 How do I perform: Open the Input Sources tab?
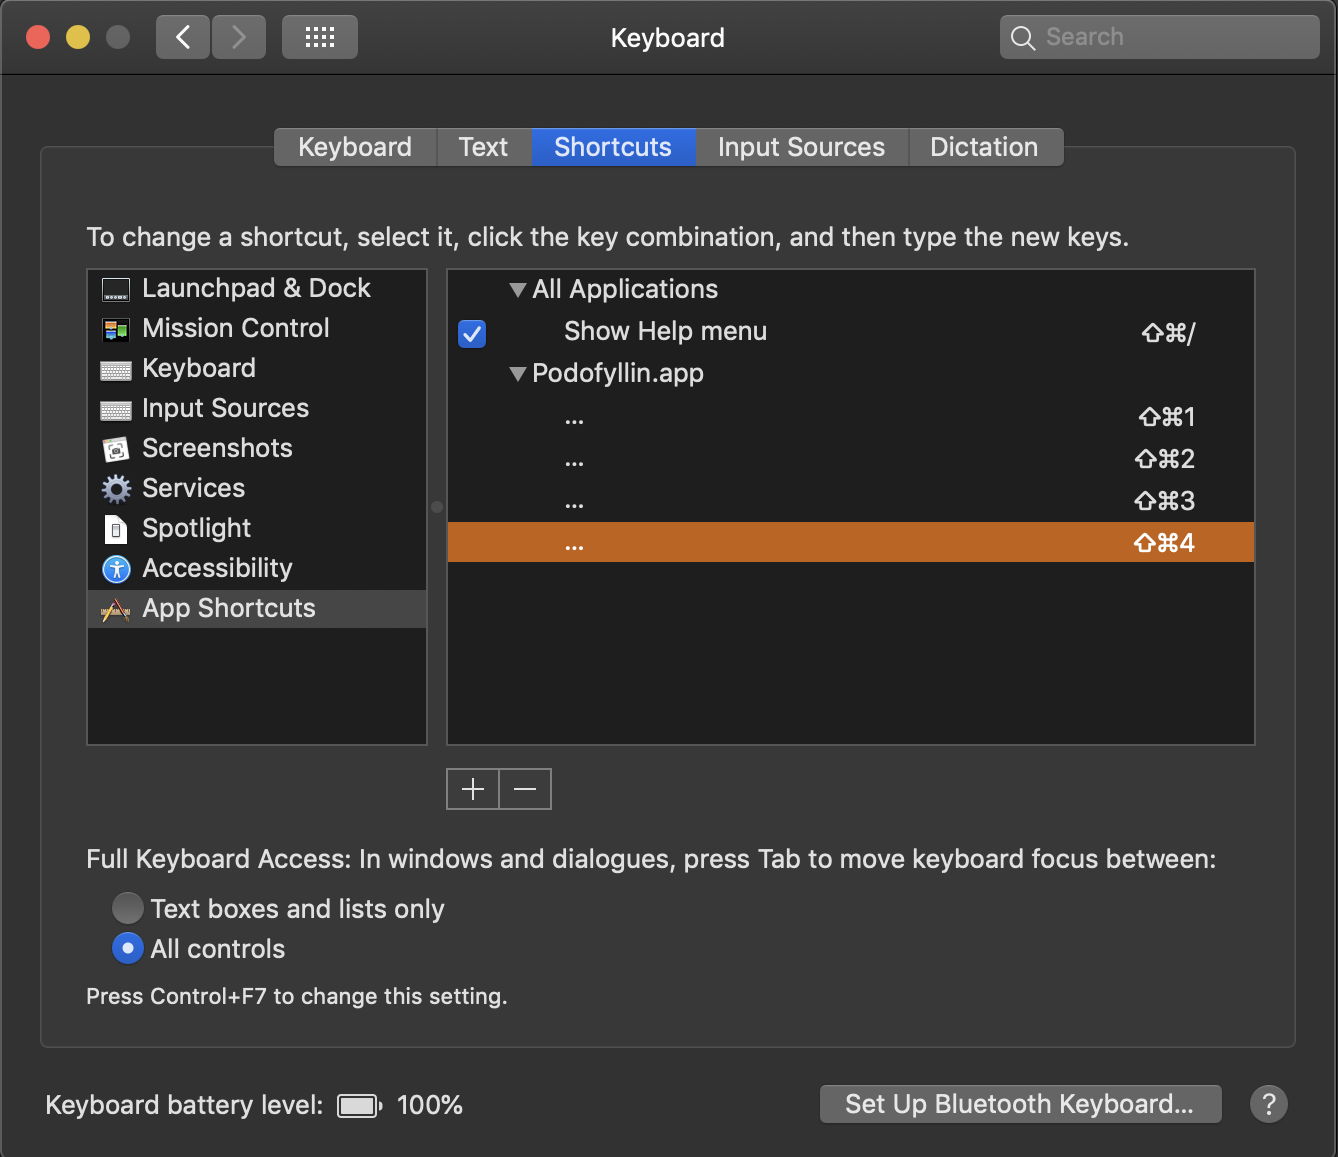pos(801,147)
